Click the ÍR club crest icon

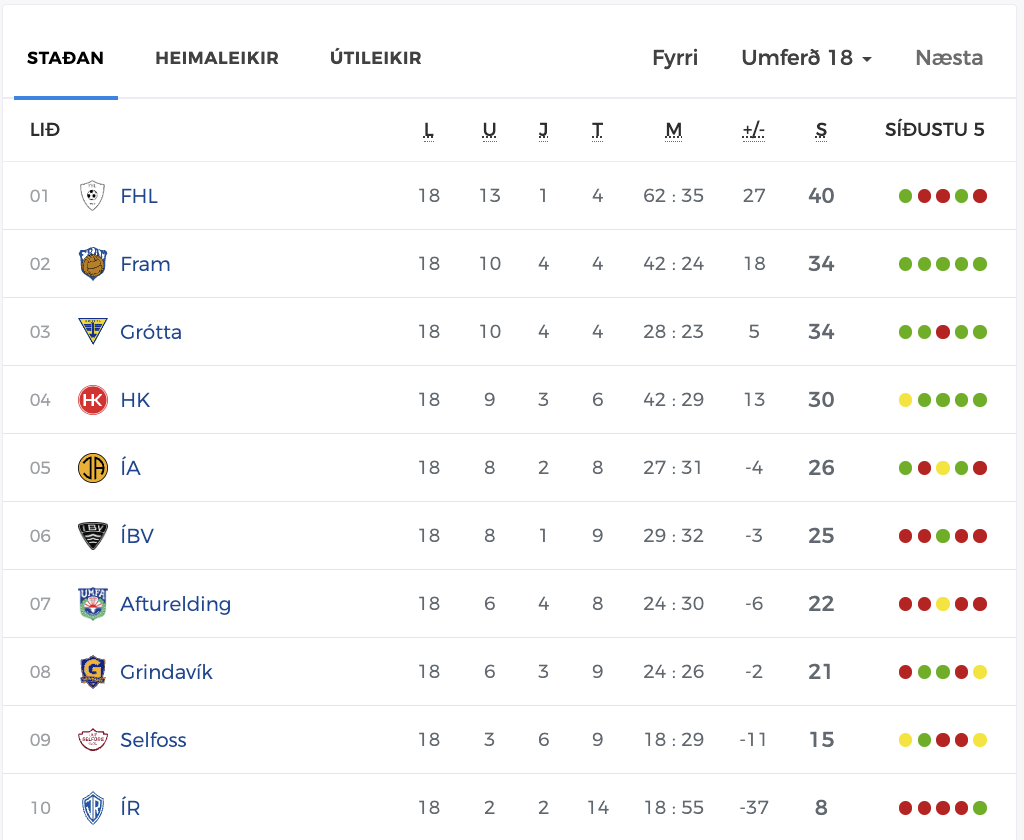coord(92,808)
